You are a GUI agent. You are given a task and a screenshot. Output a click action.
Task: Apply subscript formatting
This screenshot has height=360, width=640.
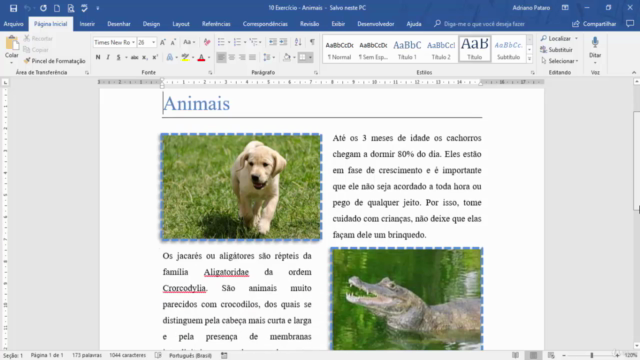pyautogui.click(x=144, y=58)
